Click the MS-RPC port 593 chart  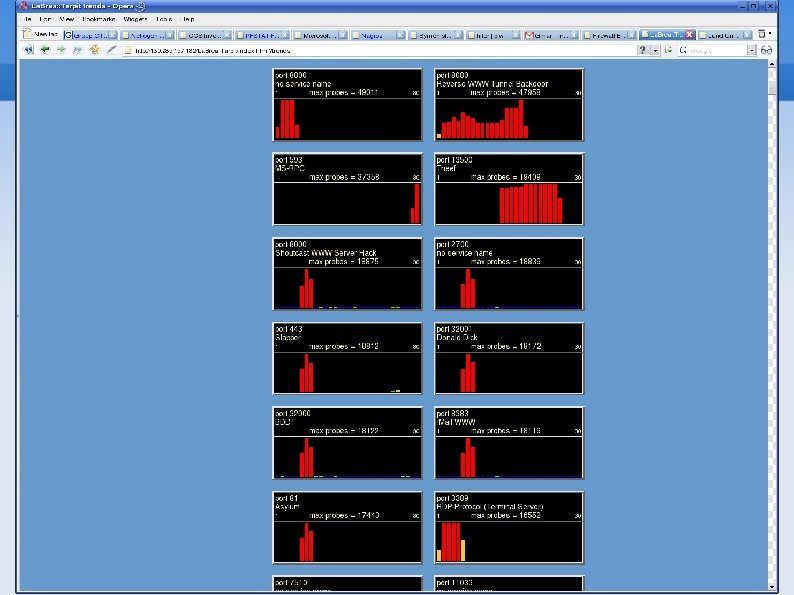pos(347,189)
